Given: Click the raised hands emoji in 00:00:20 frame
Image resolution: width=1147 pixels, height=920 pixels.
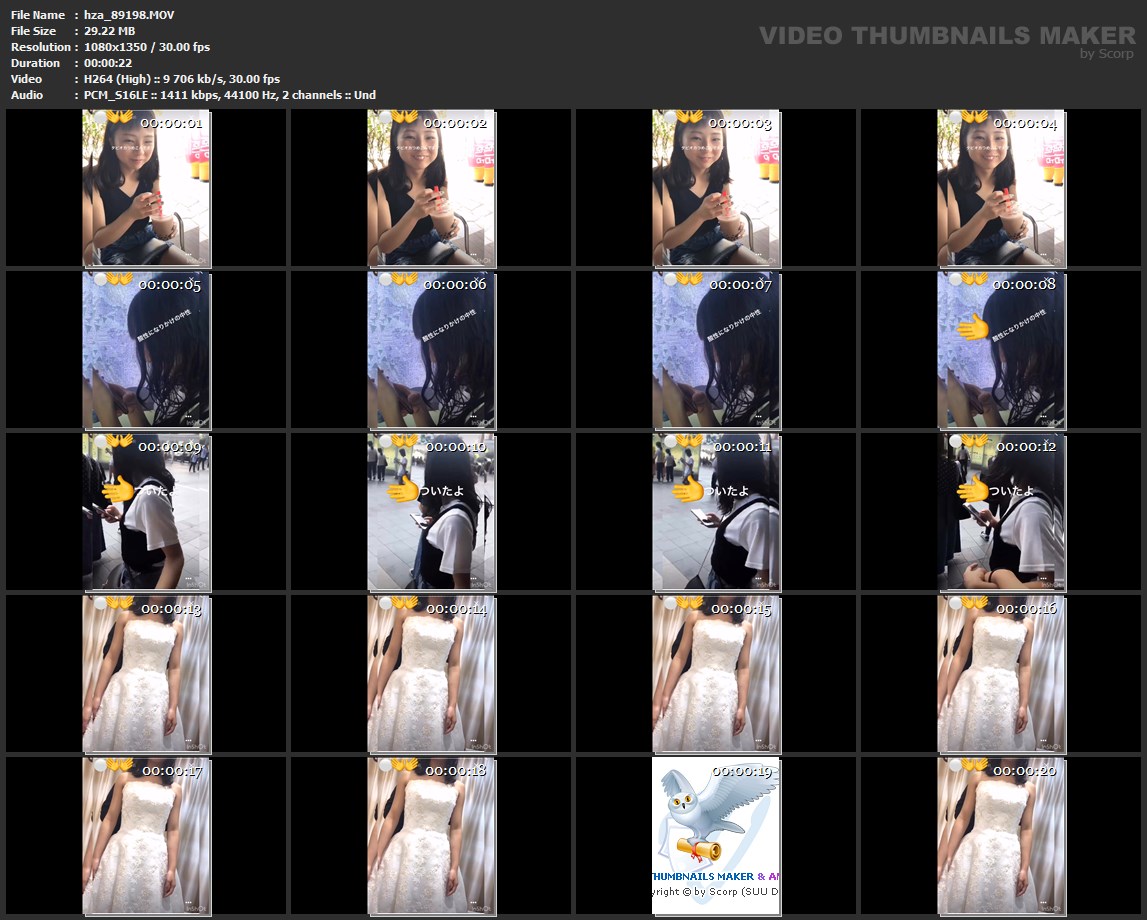Looking at the screenshot, I should (x=974, y=765).
